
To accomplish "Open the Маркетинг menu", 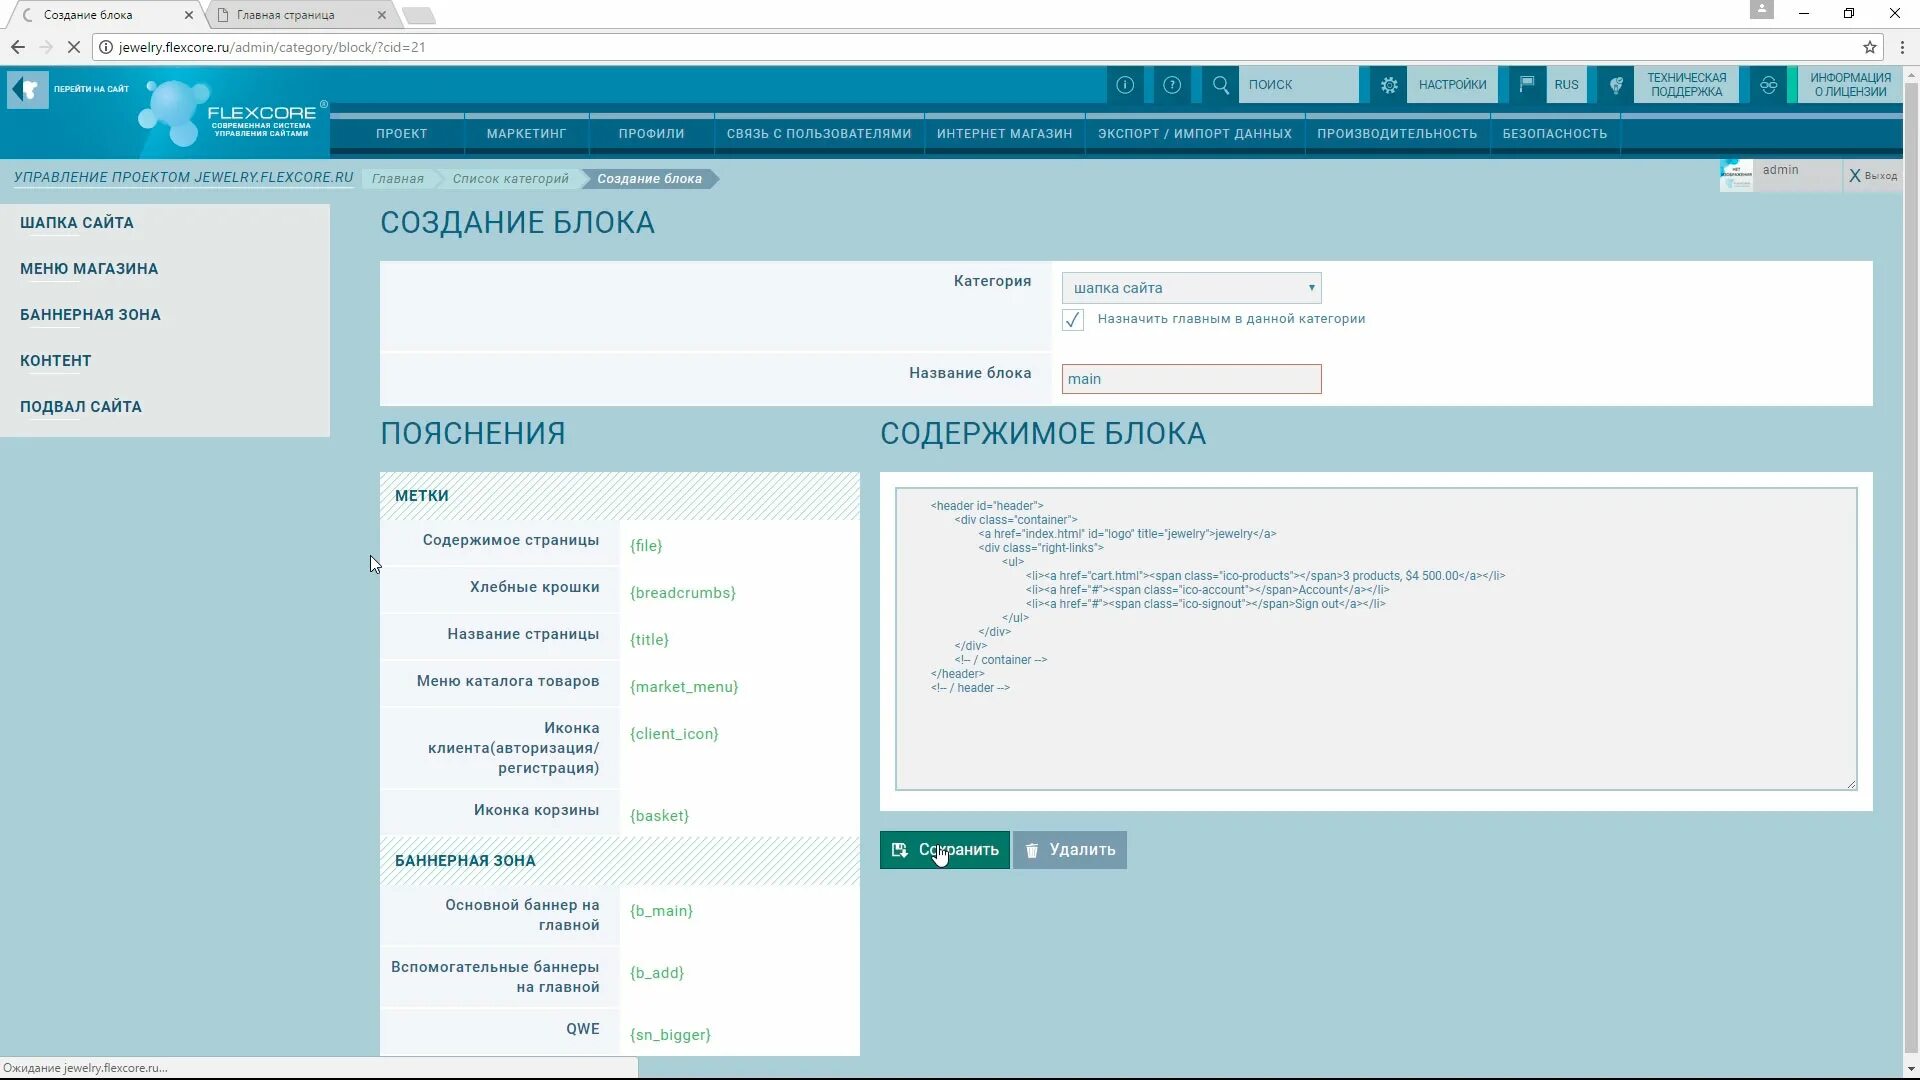I will pos(526,134).
